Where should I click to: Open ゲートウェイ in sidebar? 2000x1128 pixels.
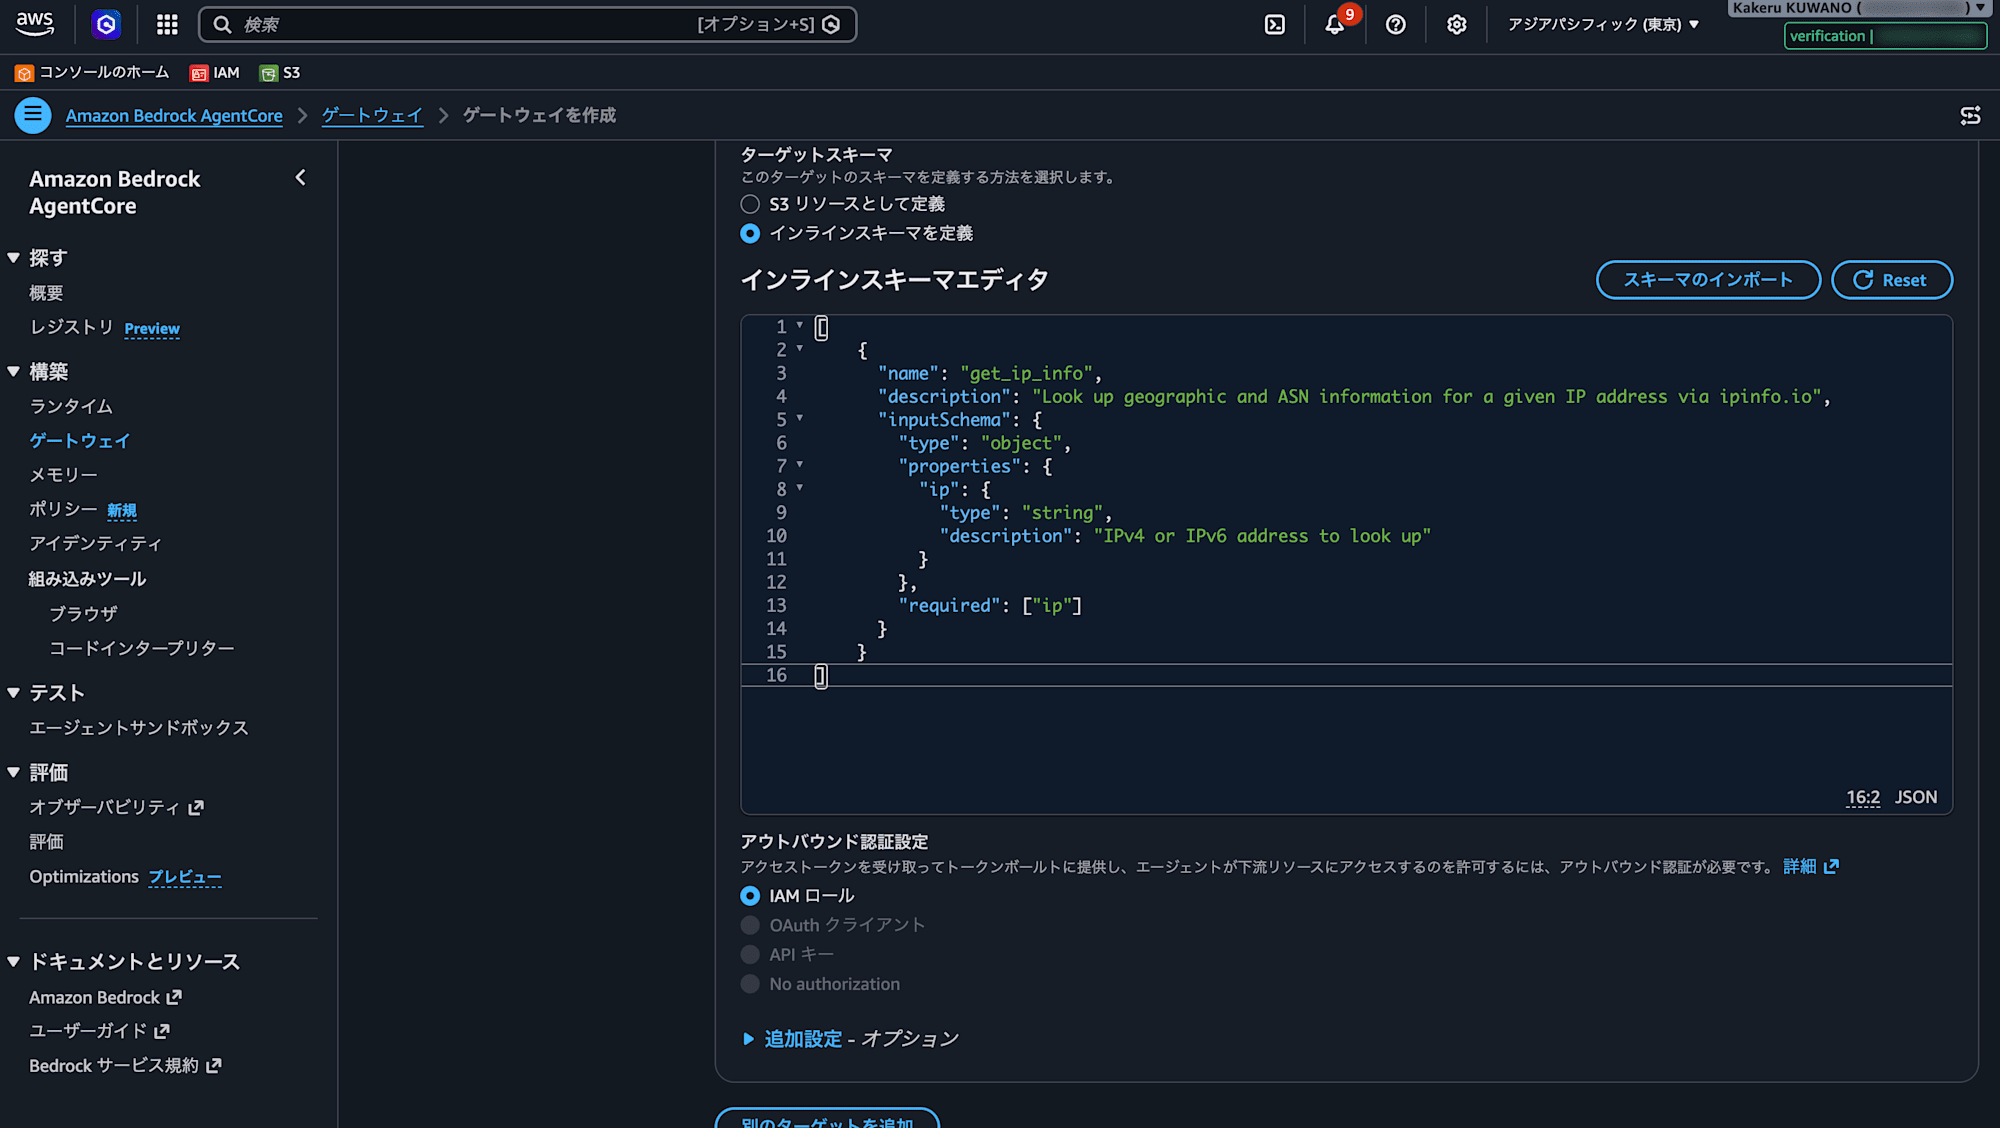pyautogui.click(x=80, y=441)
